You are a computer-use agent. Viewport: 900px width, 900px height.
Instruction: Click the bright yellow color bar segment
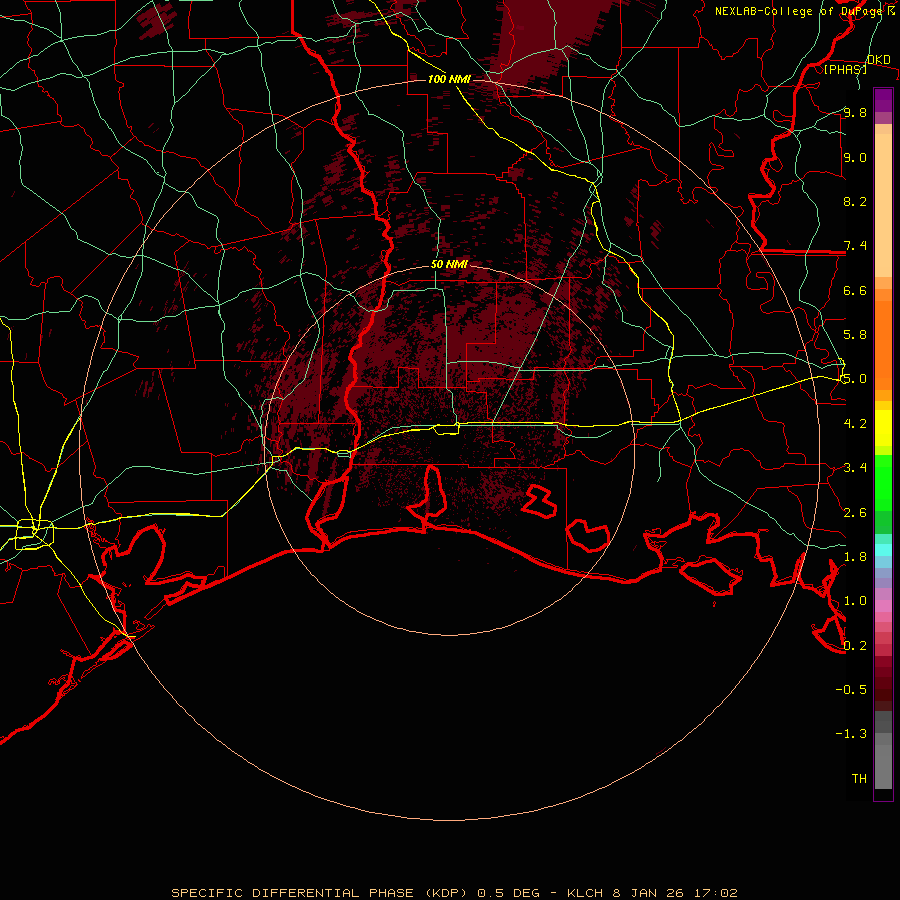883,428
